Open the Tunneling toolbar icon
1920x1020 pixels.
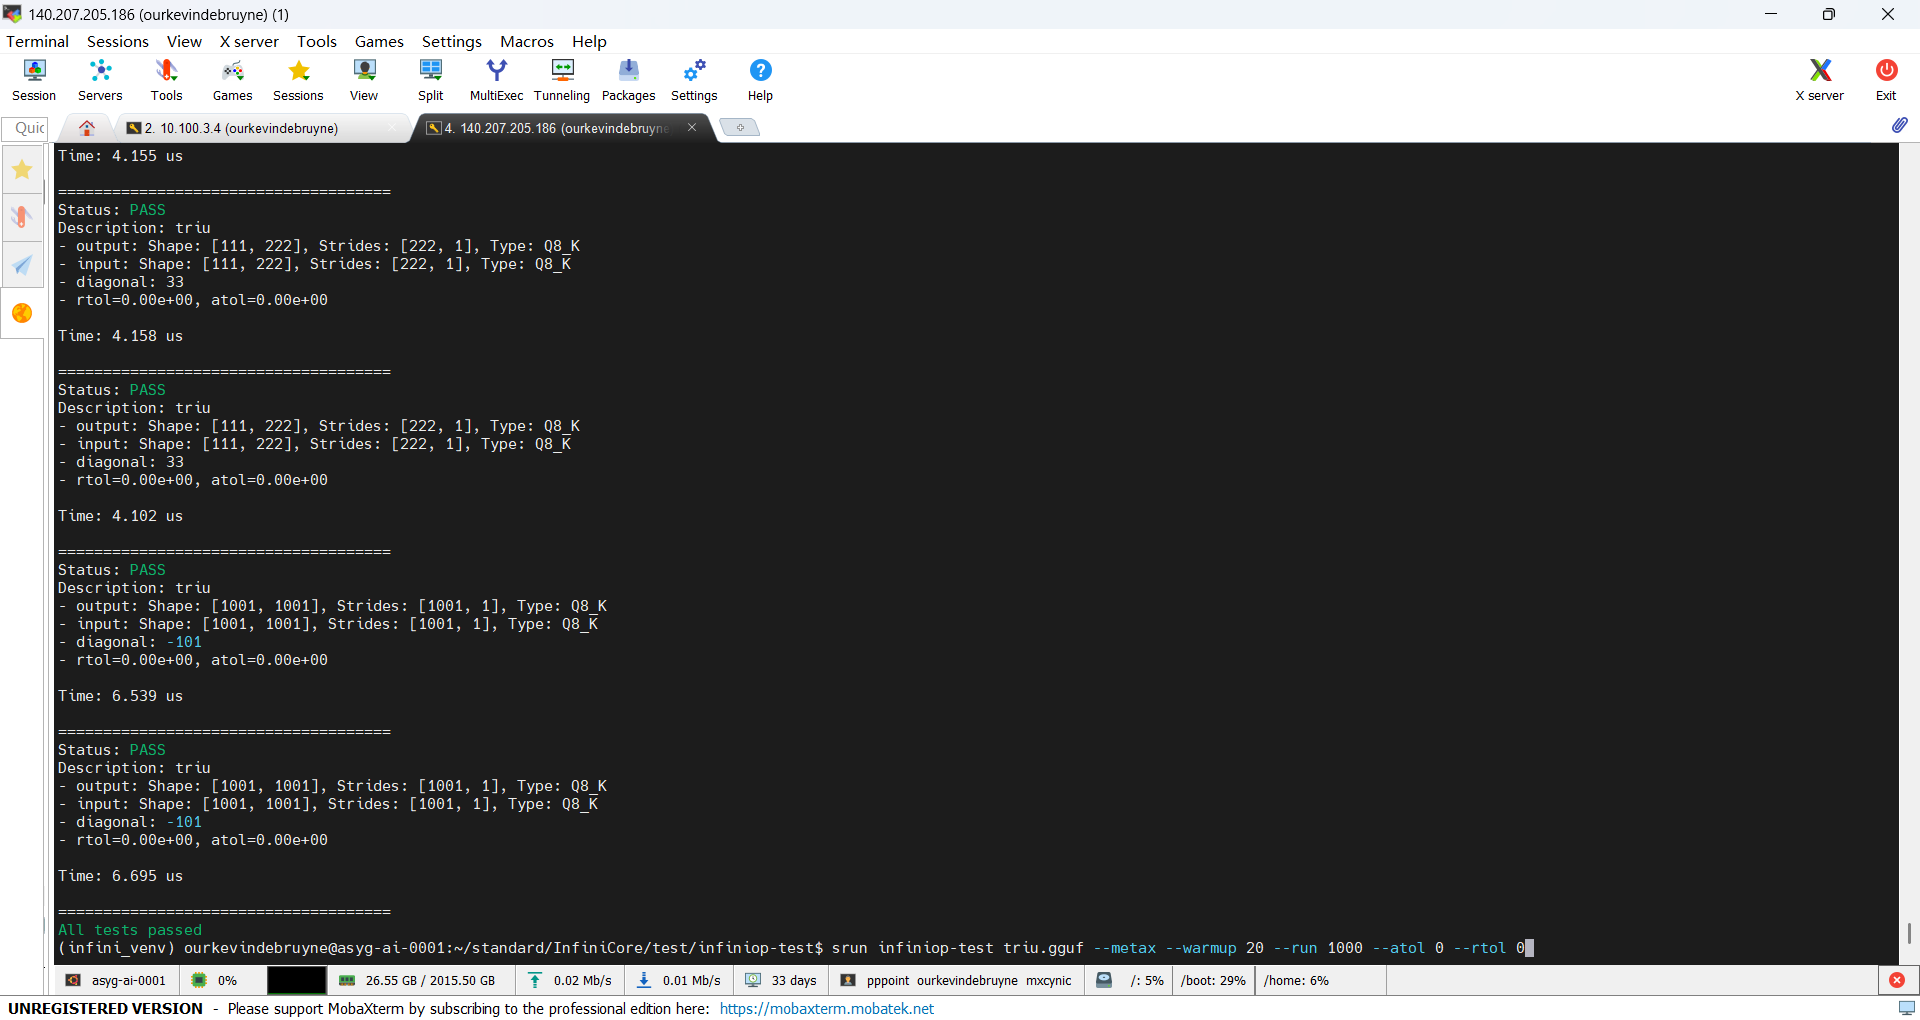[562, 80]
